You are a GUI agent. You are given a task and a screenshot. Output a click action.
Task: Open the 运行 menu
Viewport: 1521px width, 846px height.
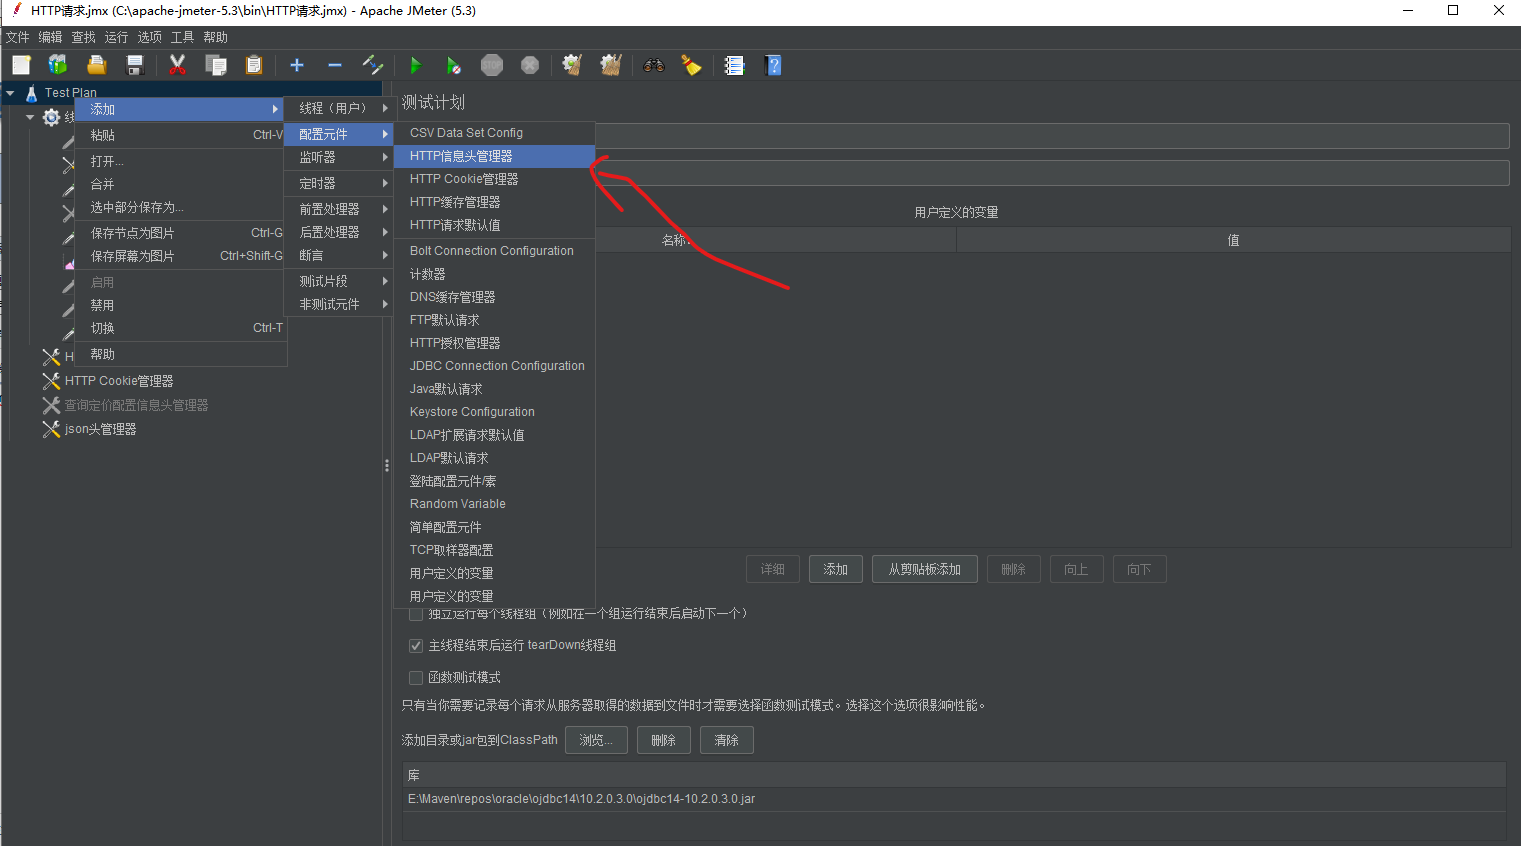[117, 37]
